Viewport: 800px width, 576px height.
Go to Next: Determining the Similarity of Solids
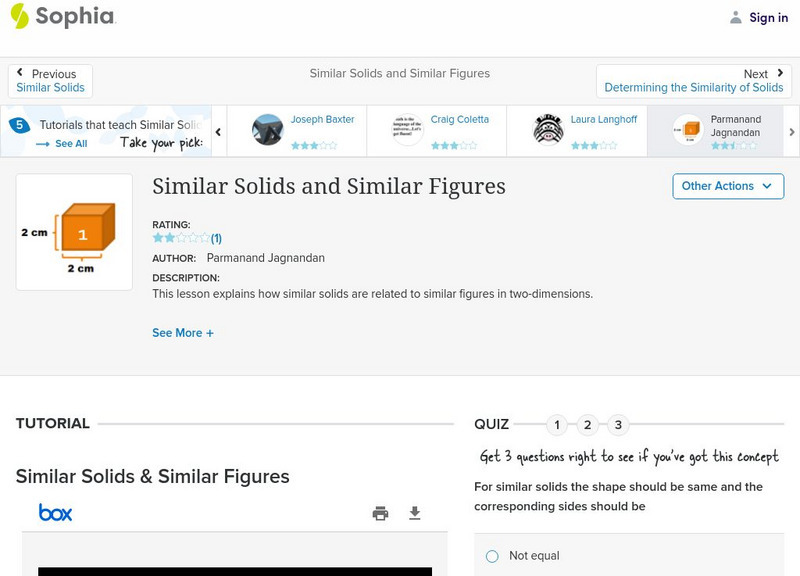click(694, 81)
